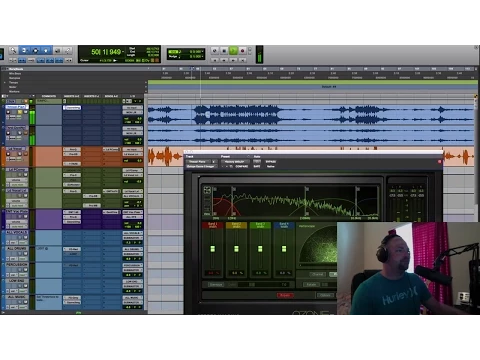The height and width of the screenshot is (360, 480).
Task: Open the send slot on Ld Vocal track
Action: [x=112, y=149]
